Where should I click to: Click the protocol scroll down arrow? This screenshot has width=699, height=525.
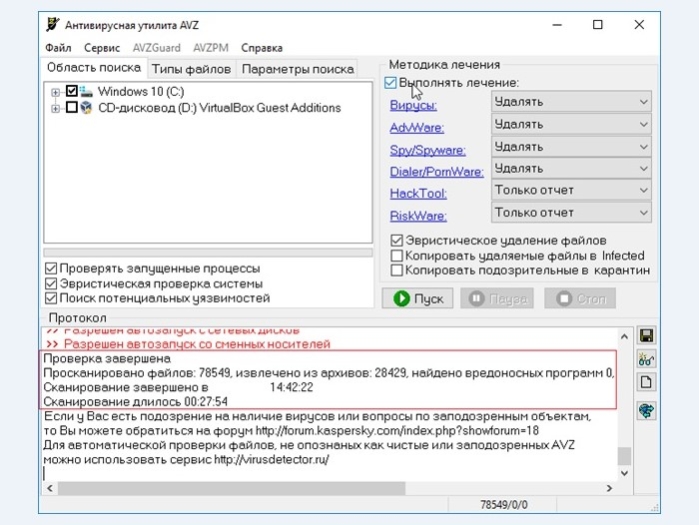tap(624, 473)
